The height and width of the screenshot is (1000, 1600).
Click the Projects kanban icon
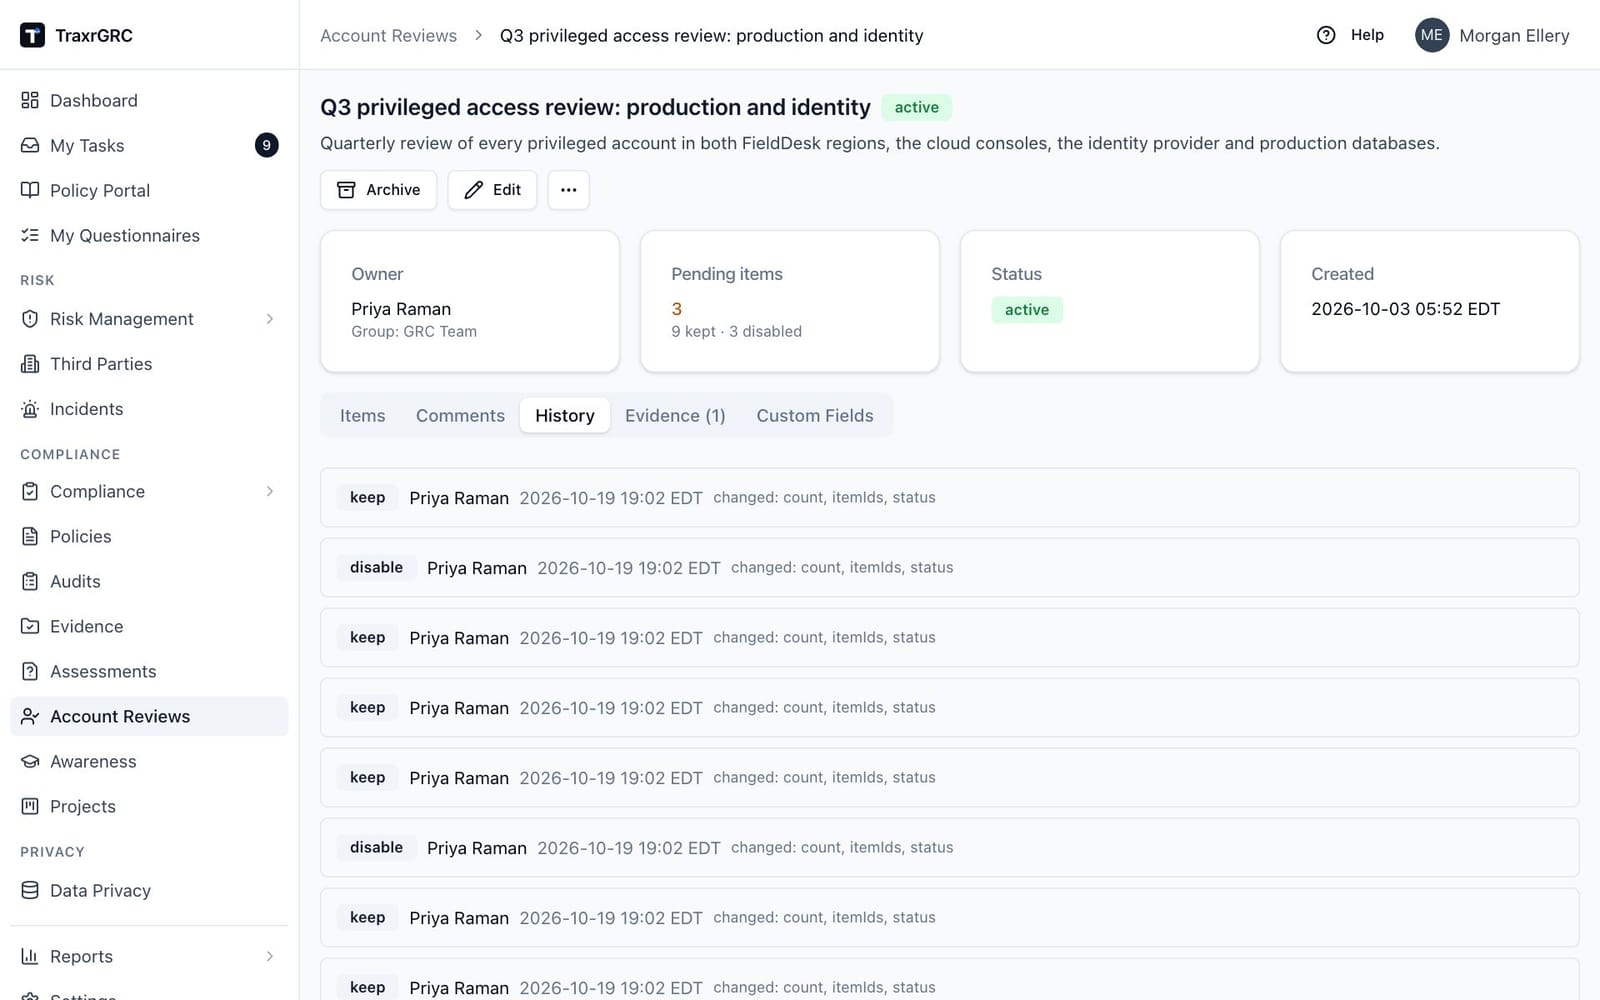30,806
